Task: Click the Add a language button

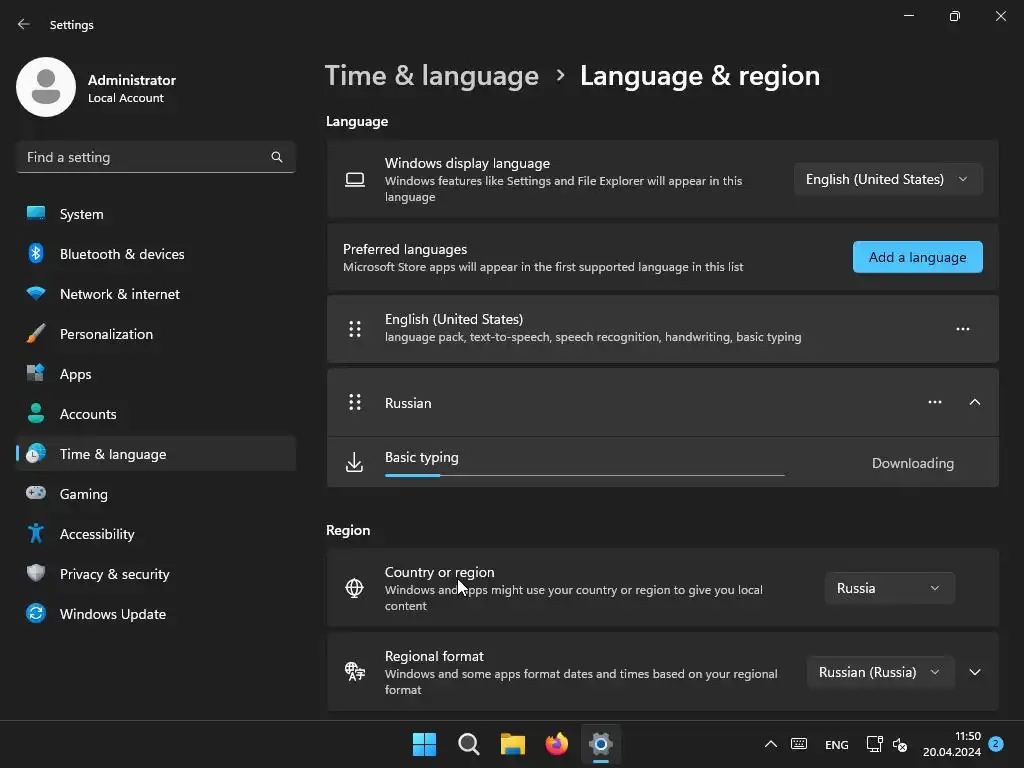Action: tap(917, 257)
